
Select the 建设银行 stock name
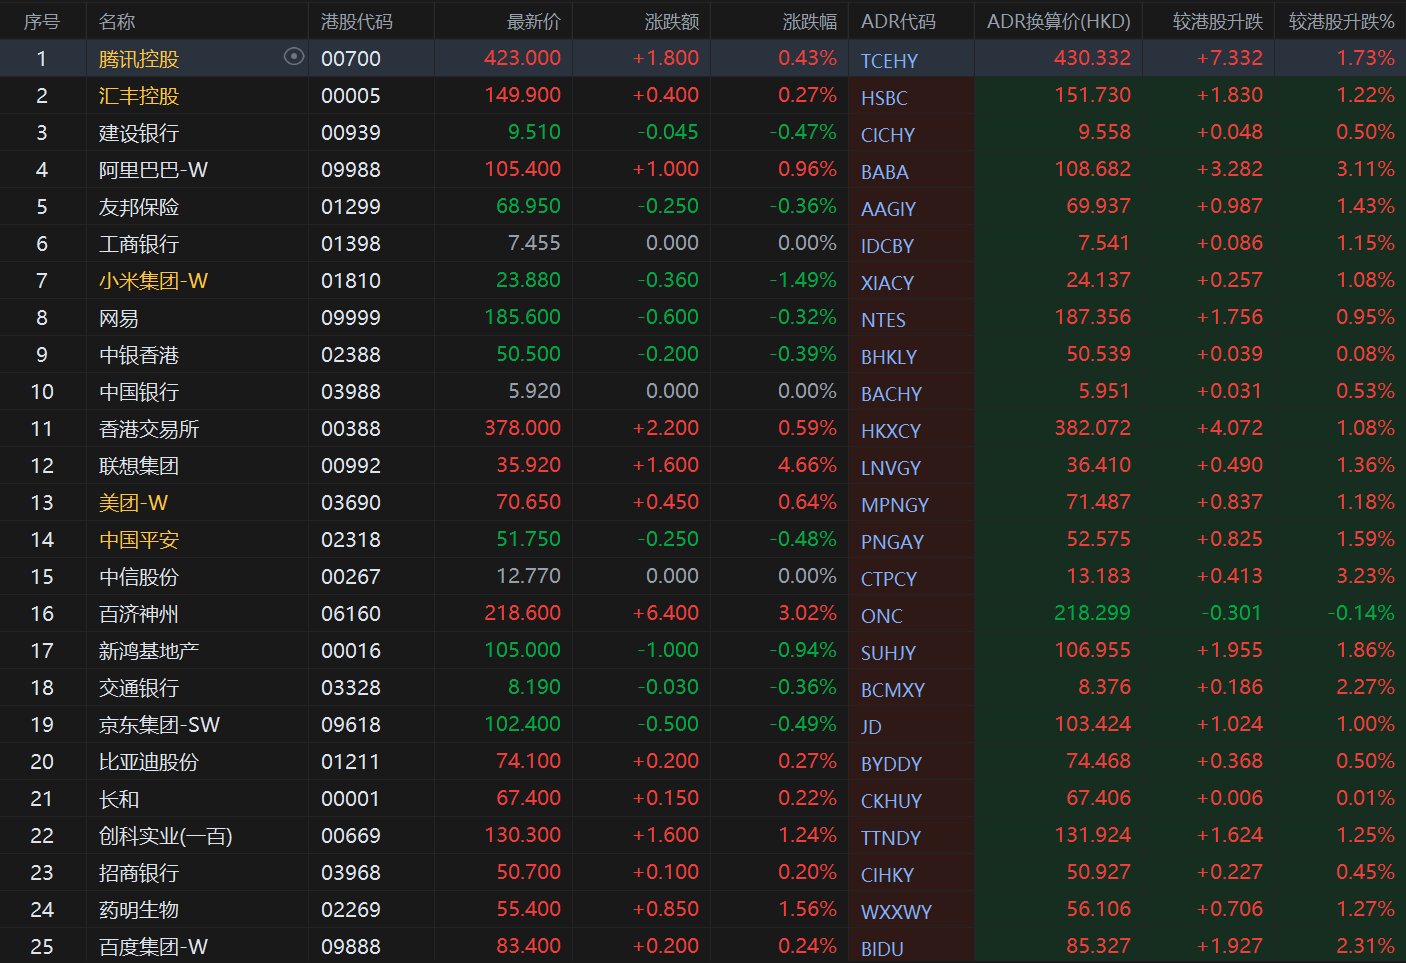139,133
